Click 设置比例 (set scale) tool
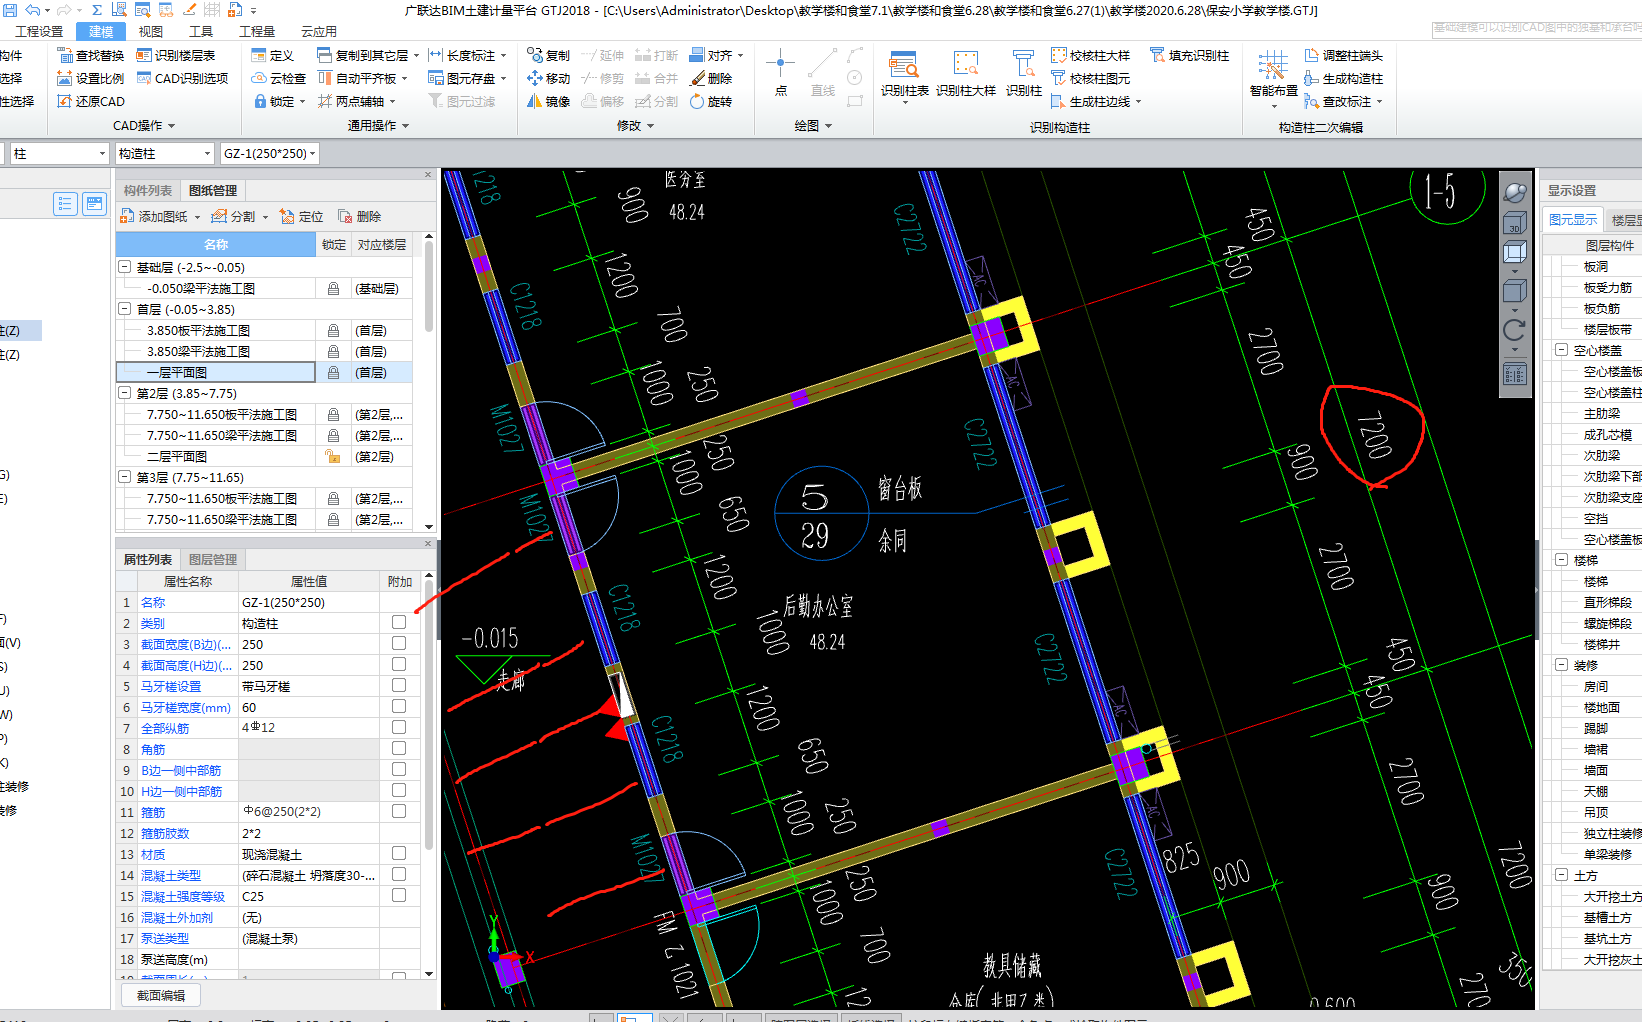This screenshot has width=1642, height=1022. 90,78
